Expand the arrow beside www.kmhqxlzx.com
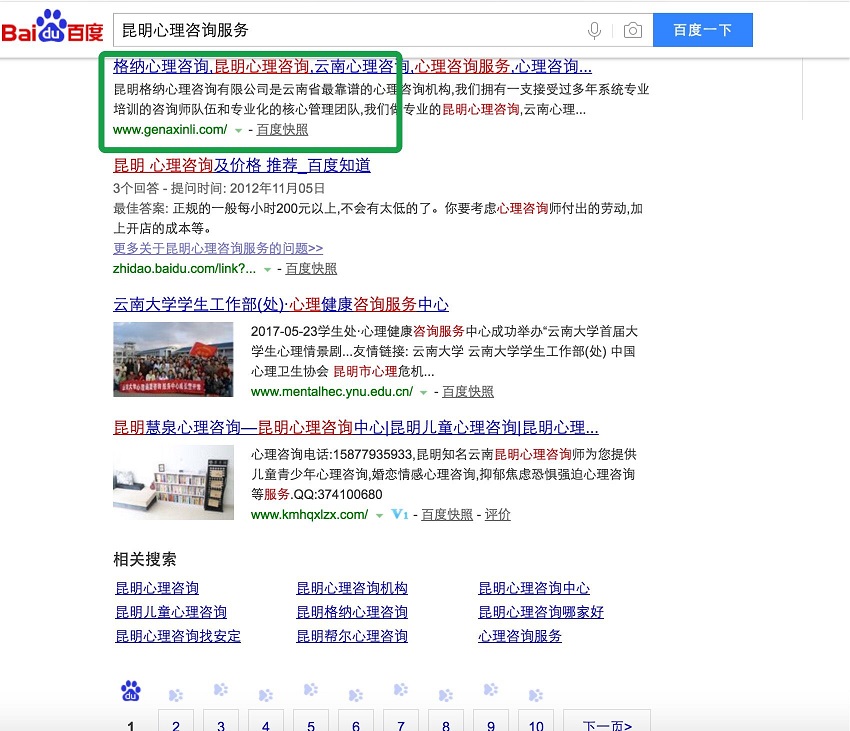 coord(379,515)
